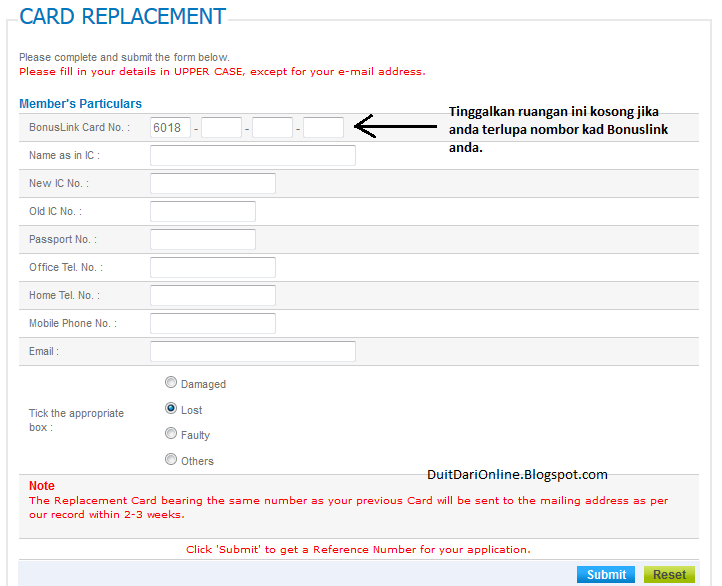Select the Old IC No. input box
This screenshot has height=586, width=722.
pos(203,212)
